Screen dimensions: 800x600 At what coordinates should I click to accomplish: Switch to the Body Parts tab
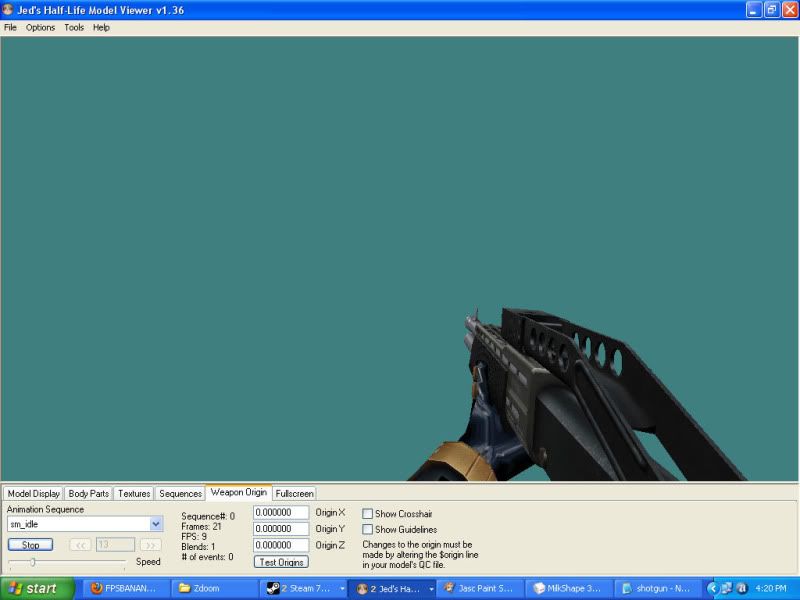point(89,493)
